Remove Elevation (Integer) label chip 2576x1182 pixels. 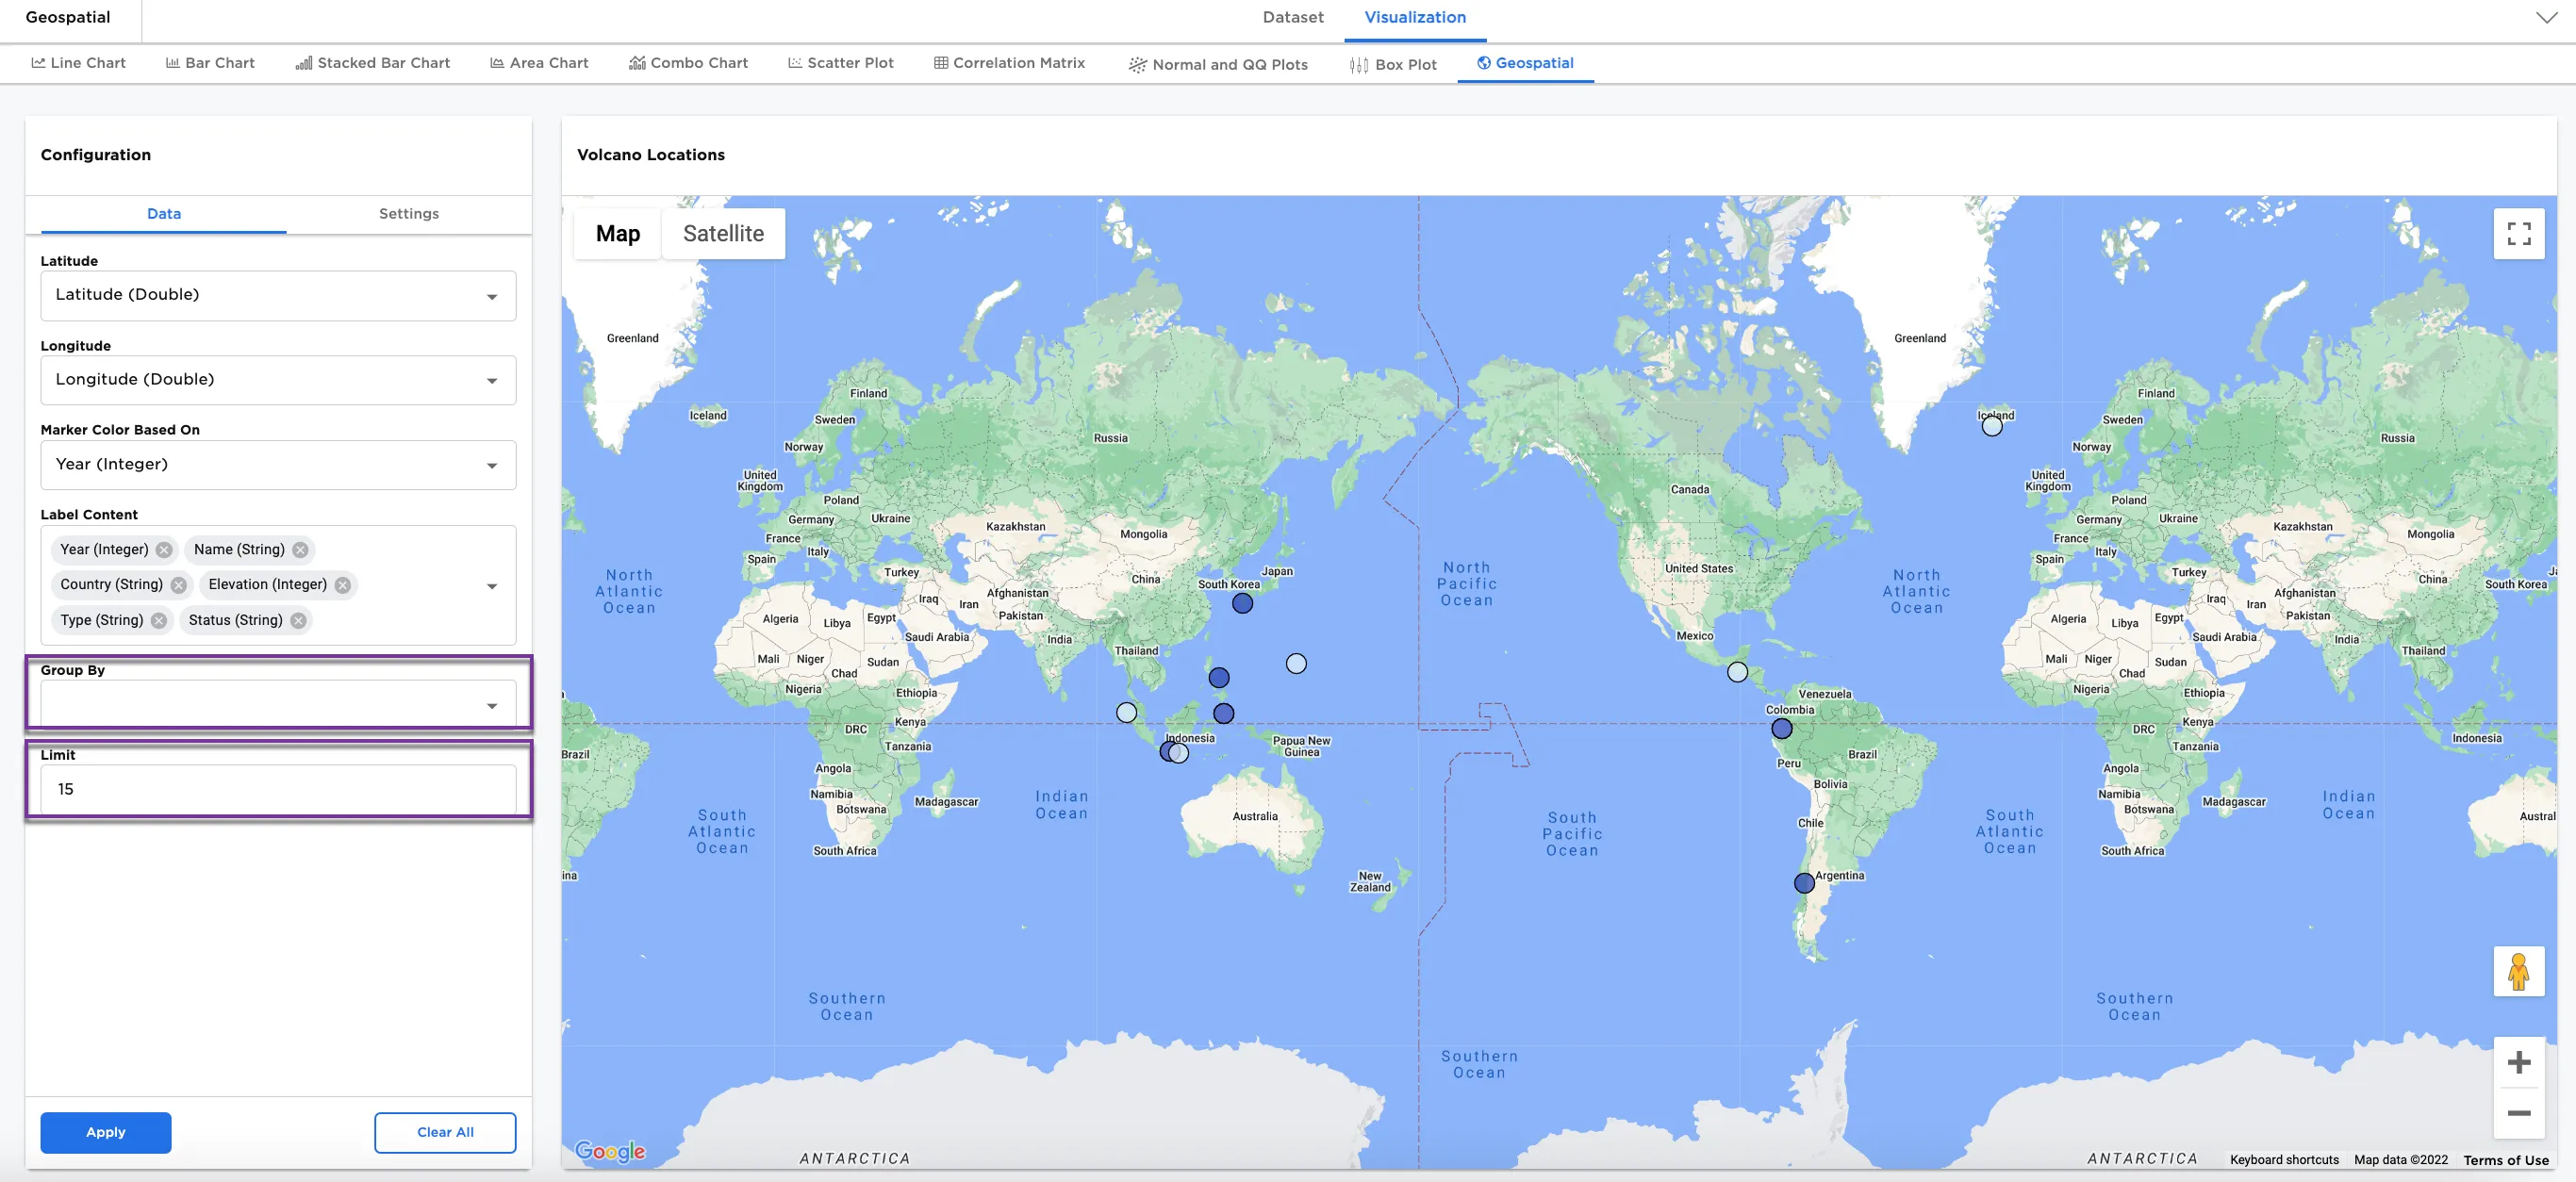tap(343, 585)
